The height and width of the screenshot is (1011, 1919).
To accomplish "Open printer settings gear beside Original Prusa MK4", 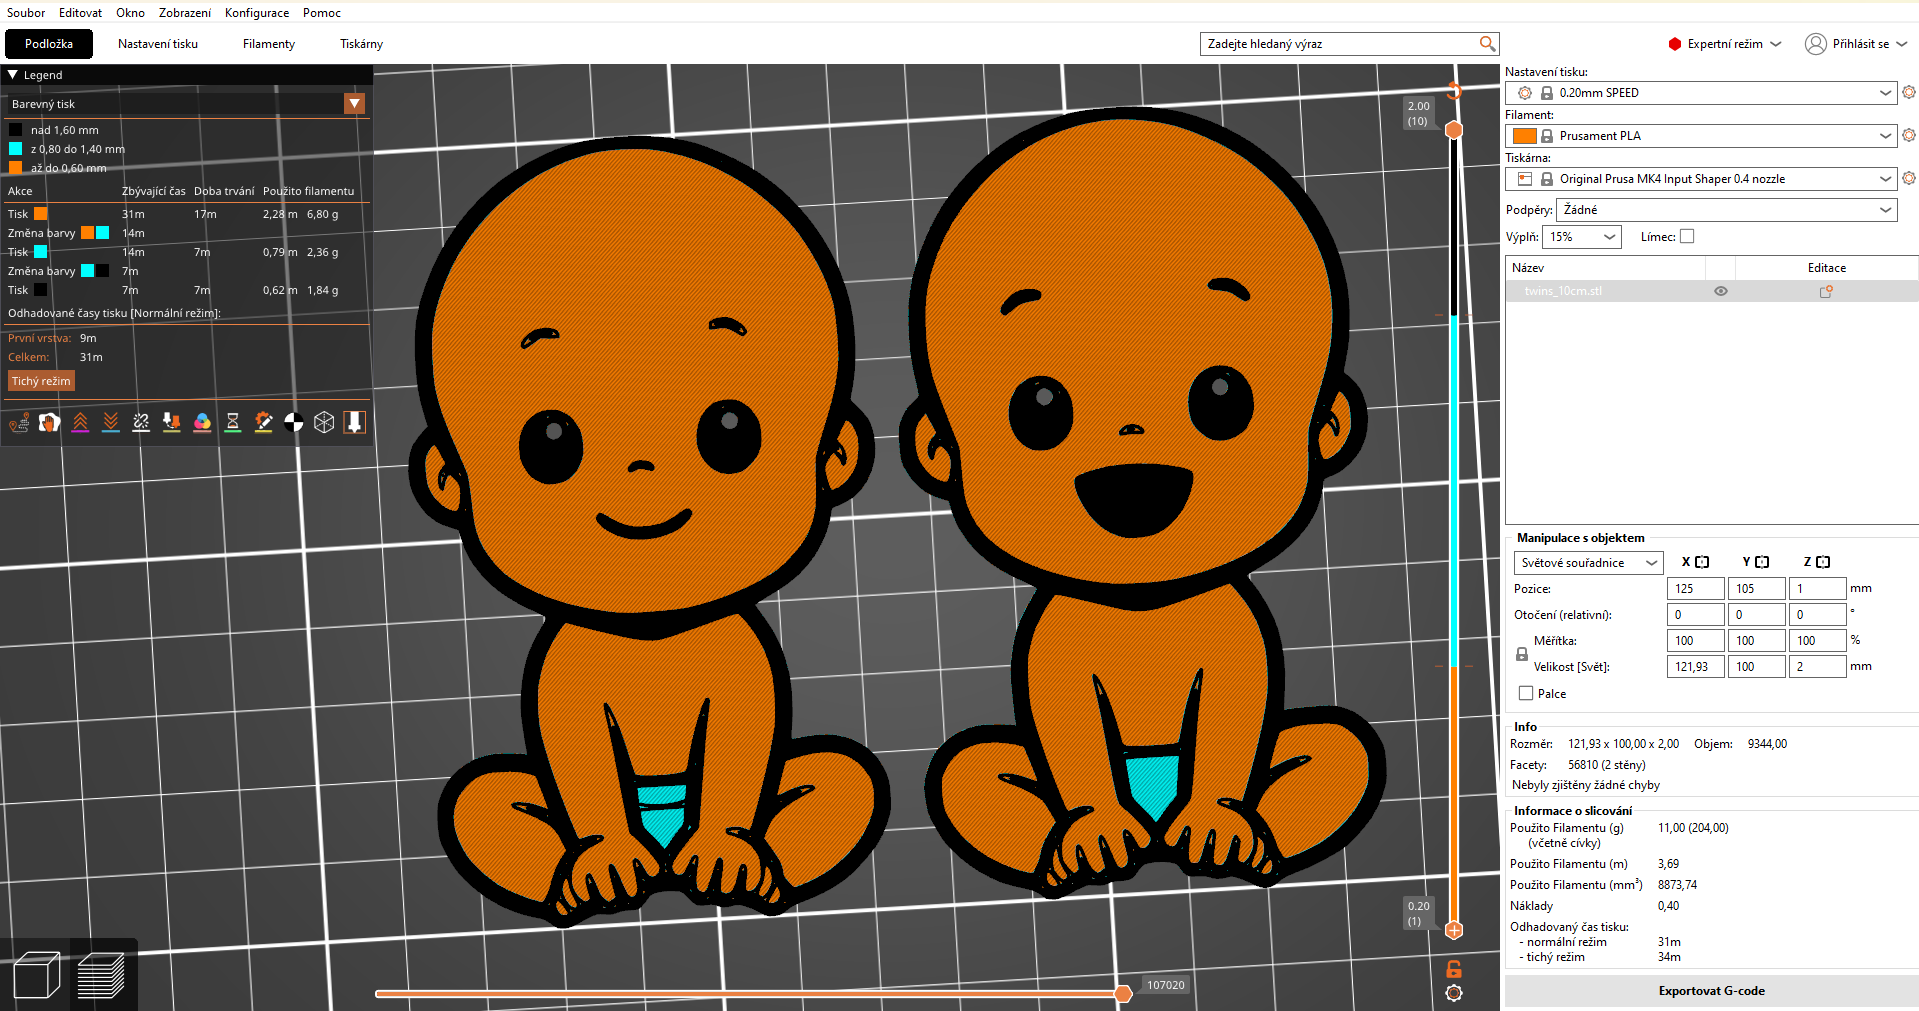I will (1909, 178).
